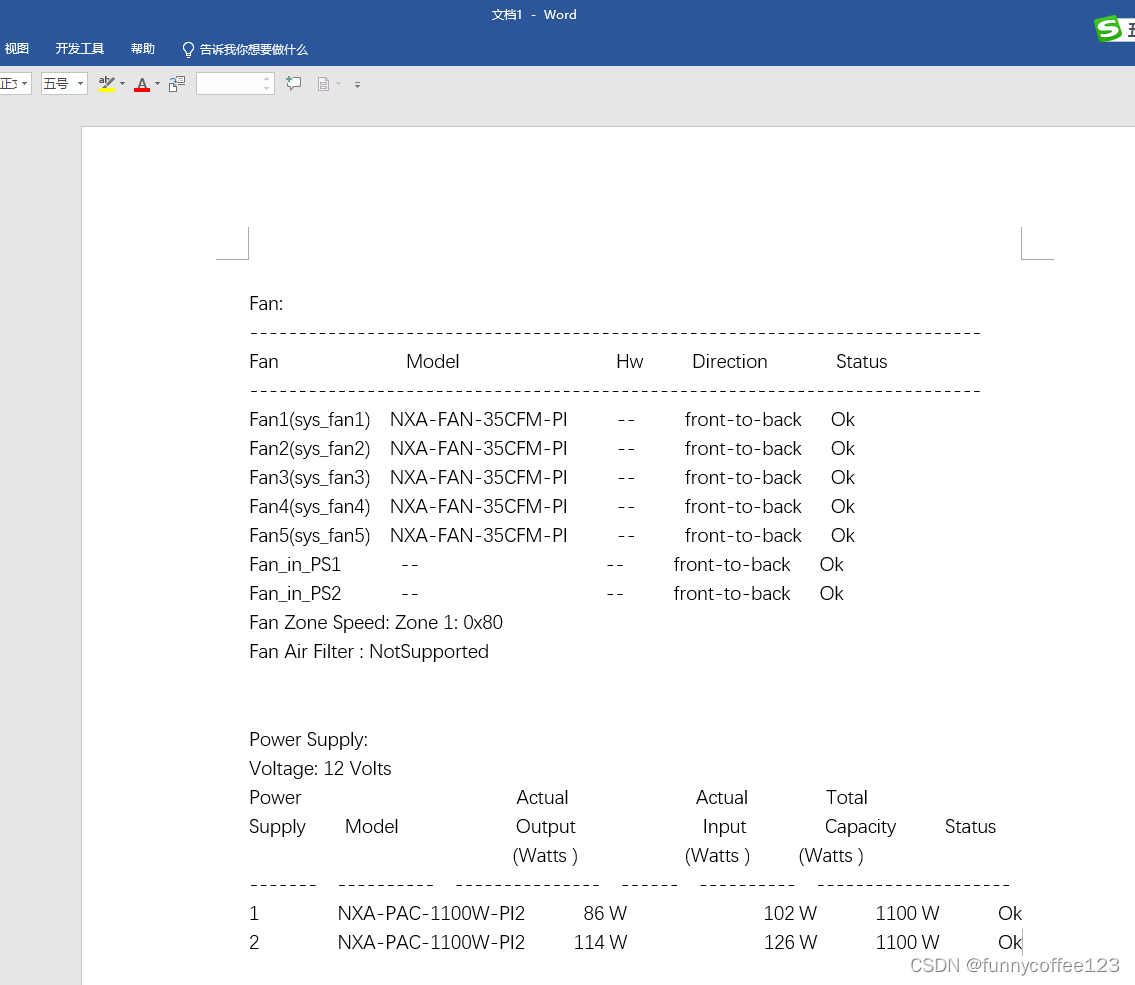
Task: Click the 'Capacity' column header
Action: tap(861, 827)
